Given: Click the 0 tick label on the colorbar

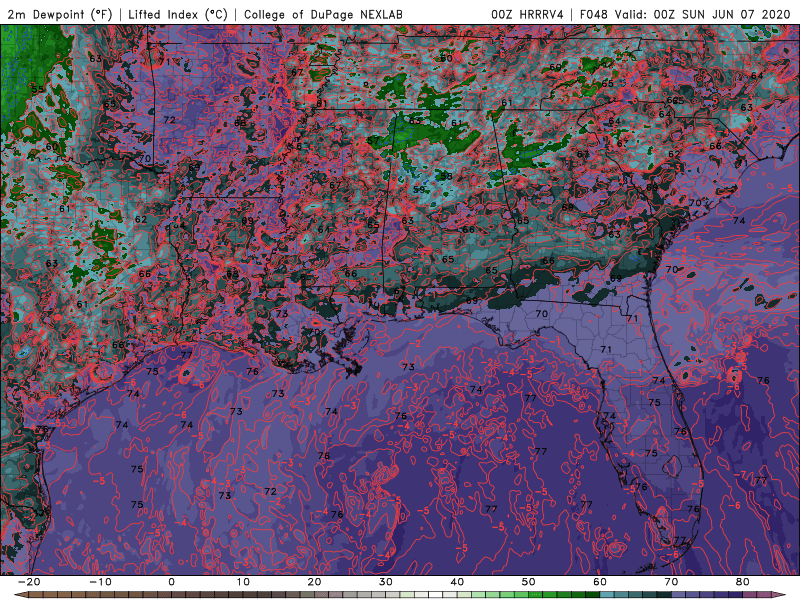Looking at the screenshot, I should 171,582.
